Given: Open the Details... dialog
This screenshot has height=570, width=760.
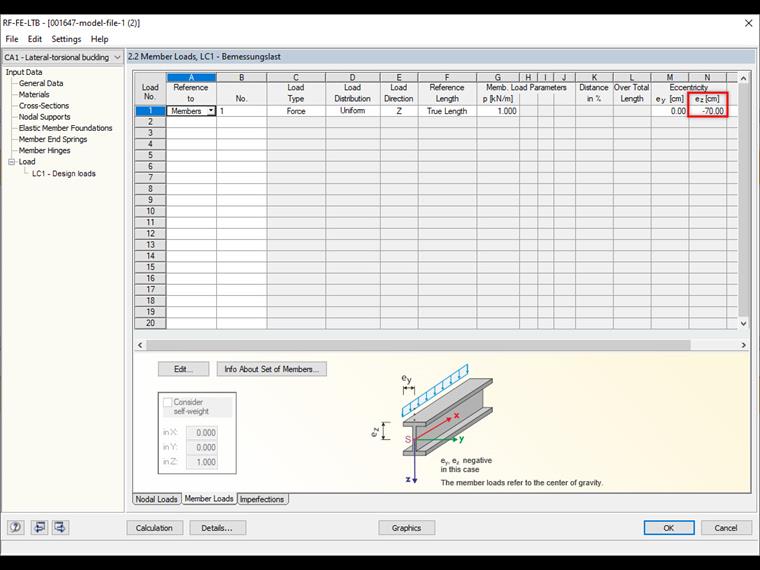Looking at the screenshot, I should [x=218, y=528].
